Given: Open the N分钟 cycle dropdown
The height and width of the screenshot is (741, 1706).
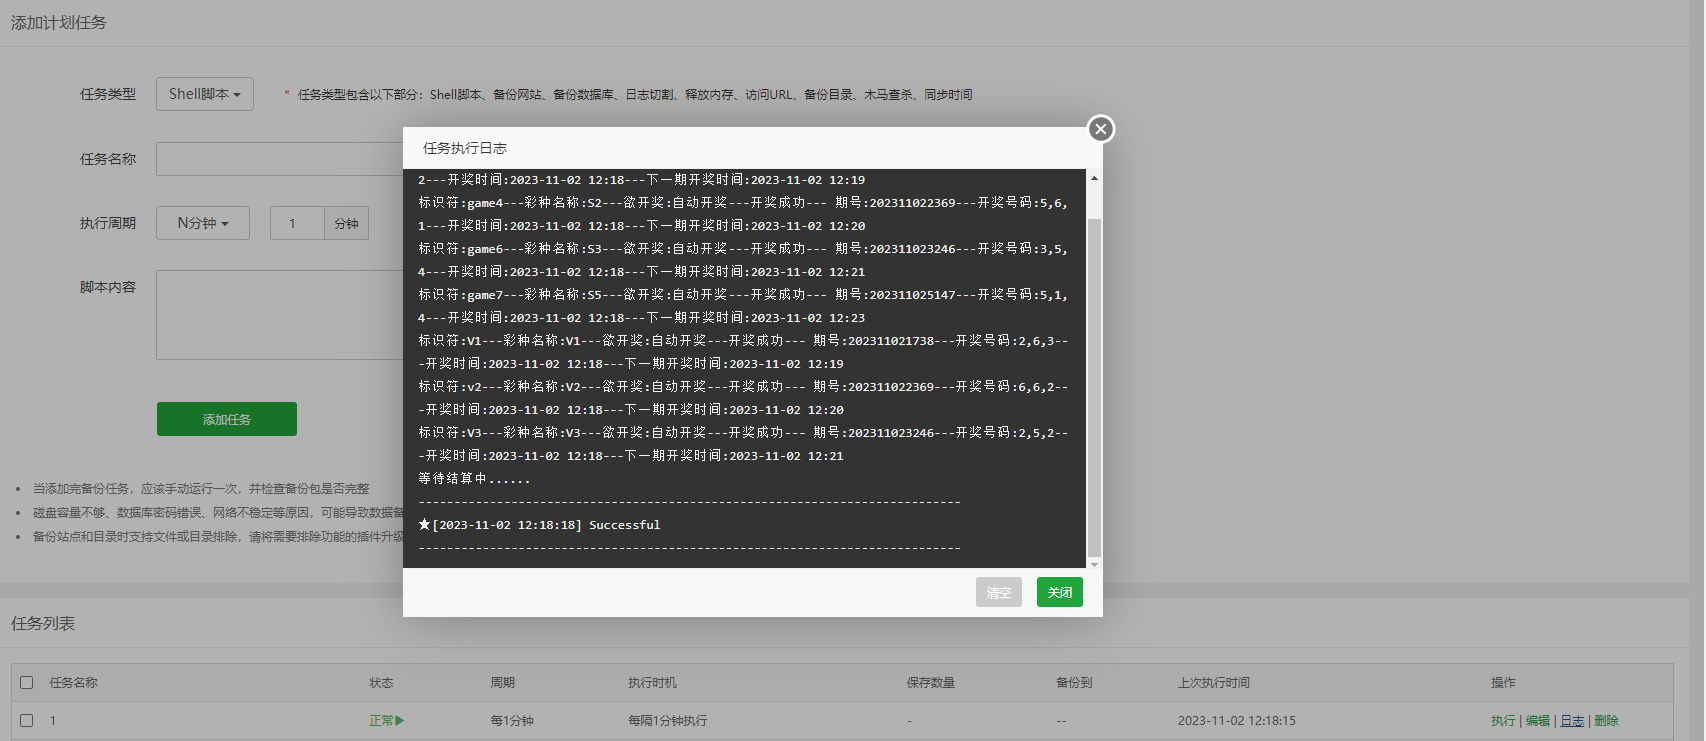Looking at the screenshot, I should coord(203,223).
